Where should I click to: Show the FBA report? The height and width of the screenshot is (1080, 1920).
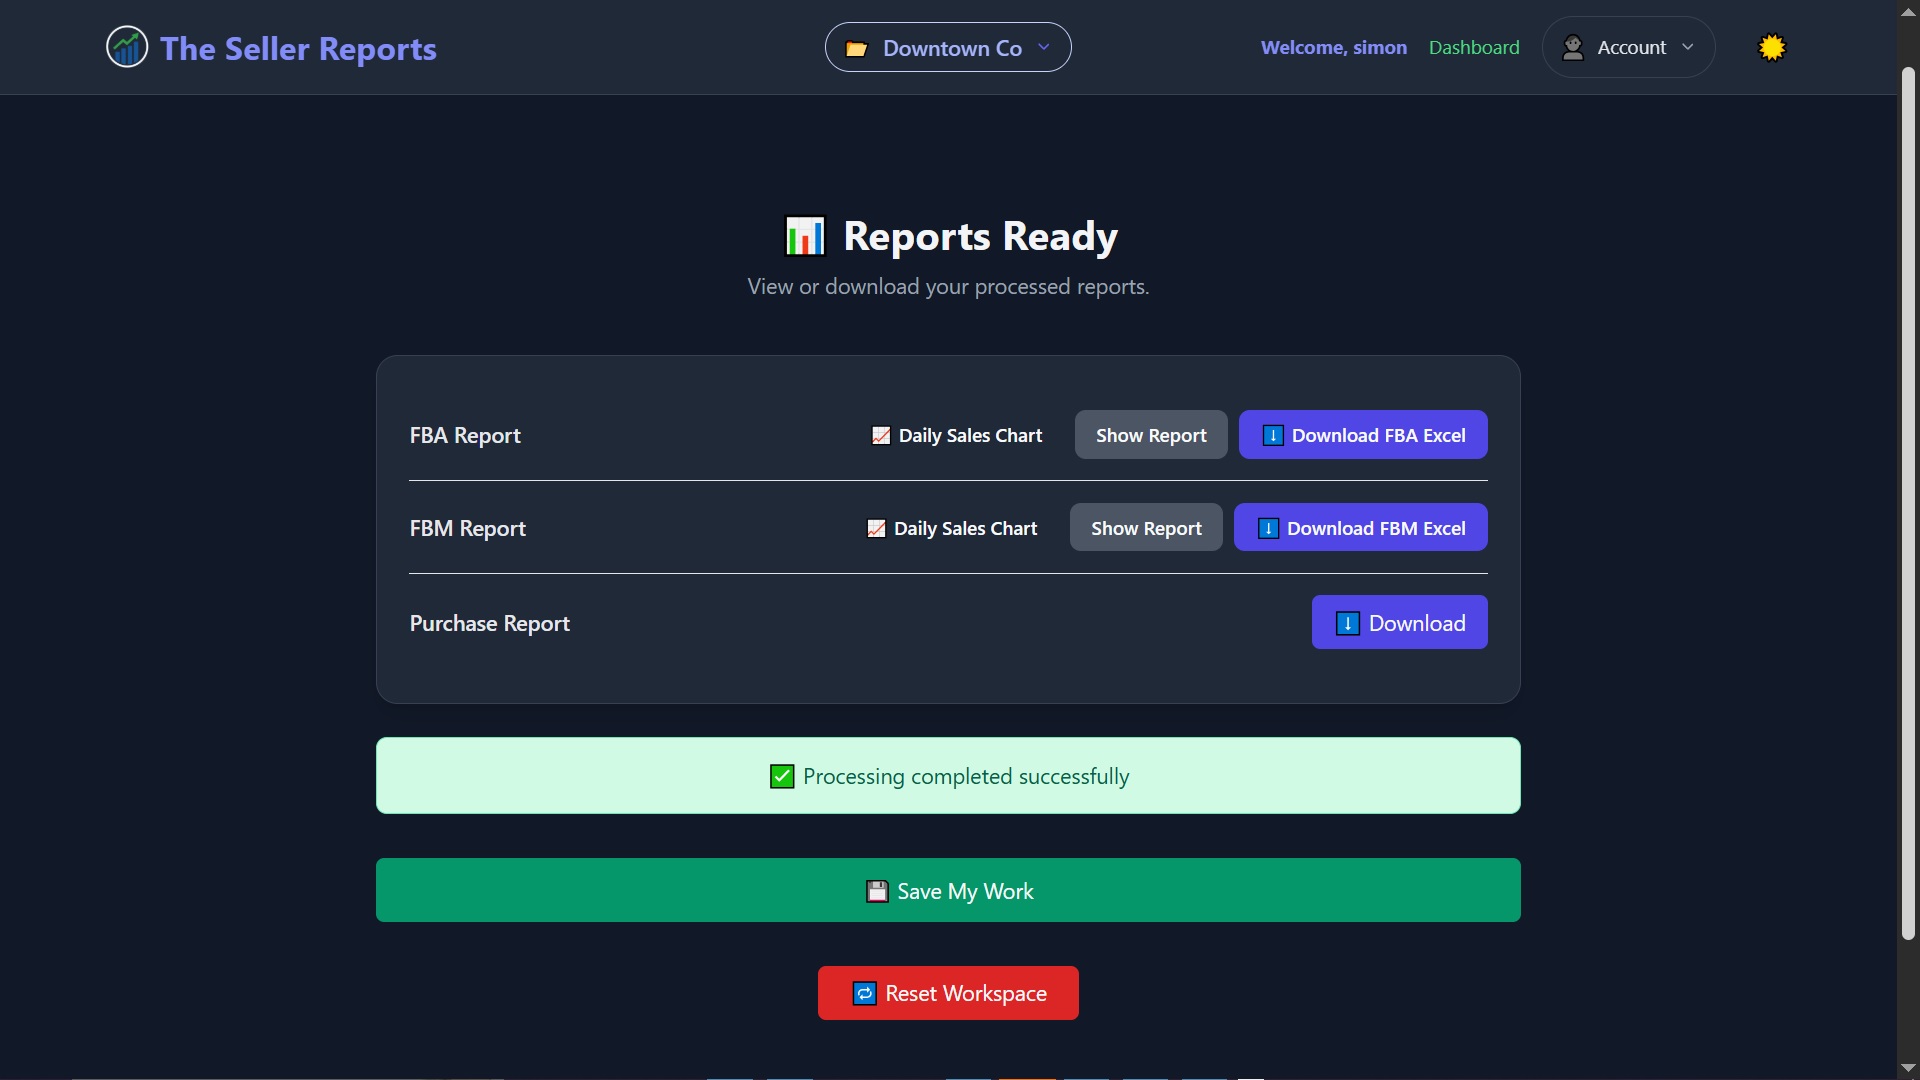[x=1151, y=435]
